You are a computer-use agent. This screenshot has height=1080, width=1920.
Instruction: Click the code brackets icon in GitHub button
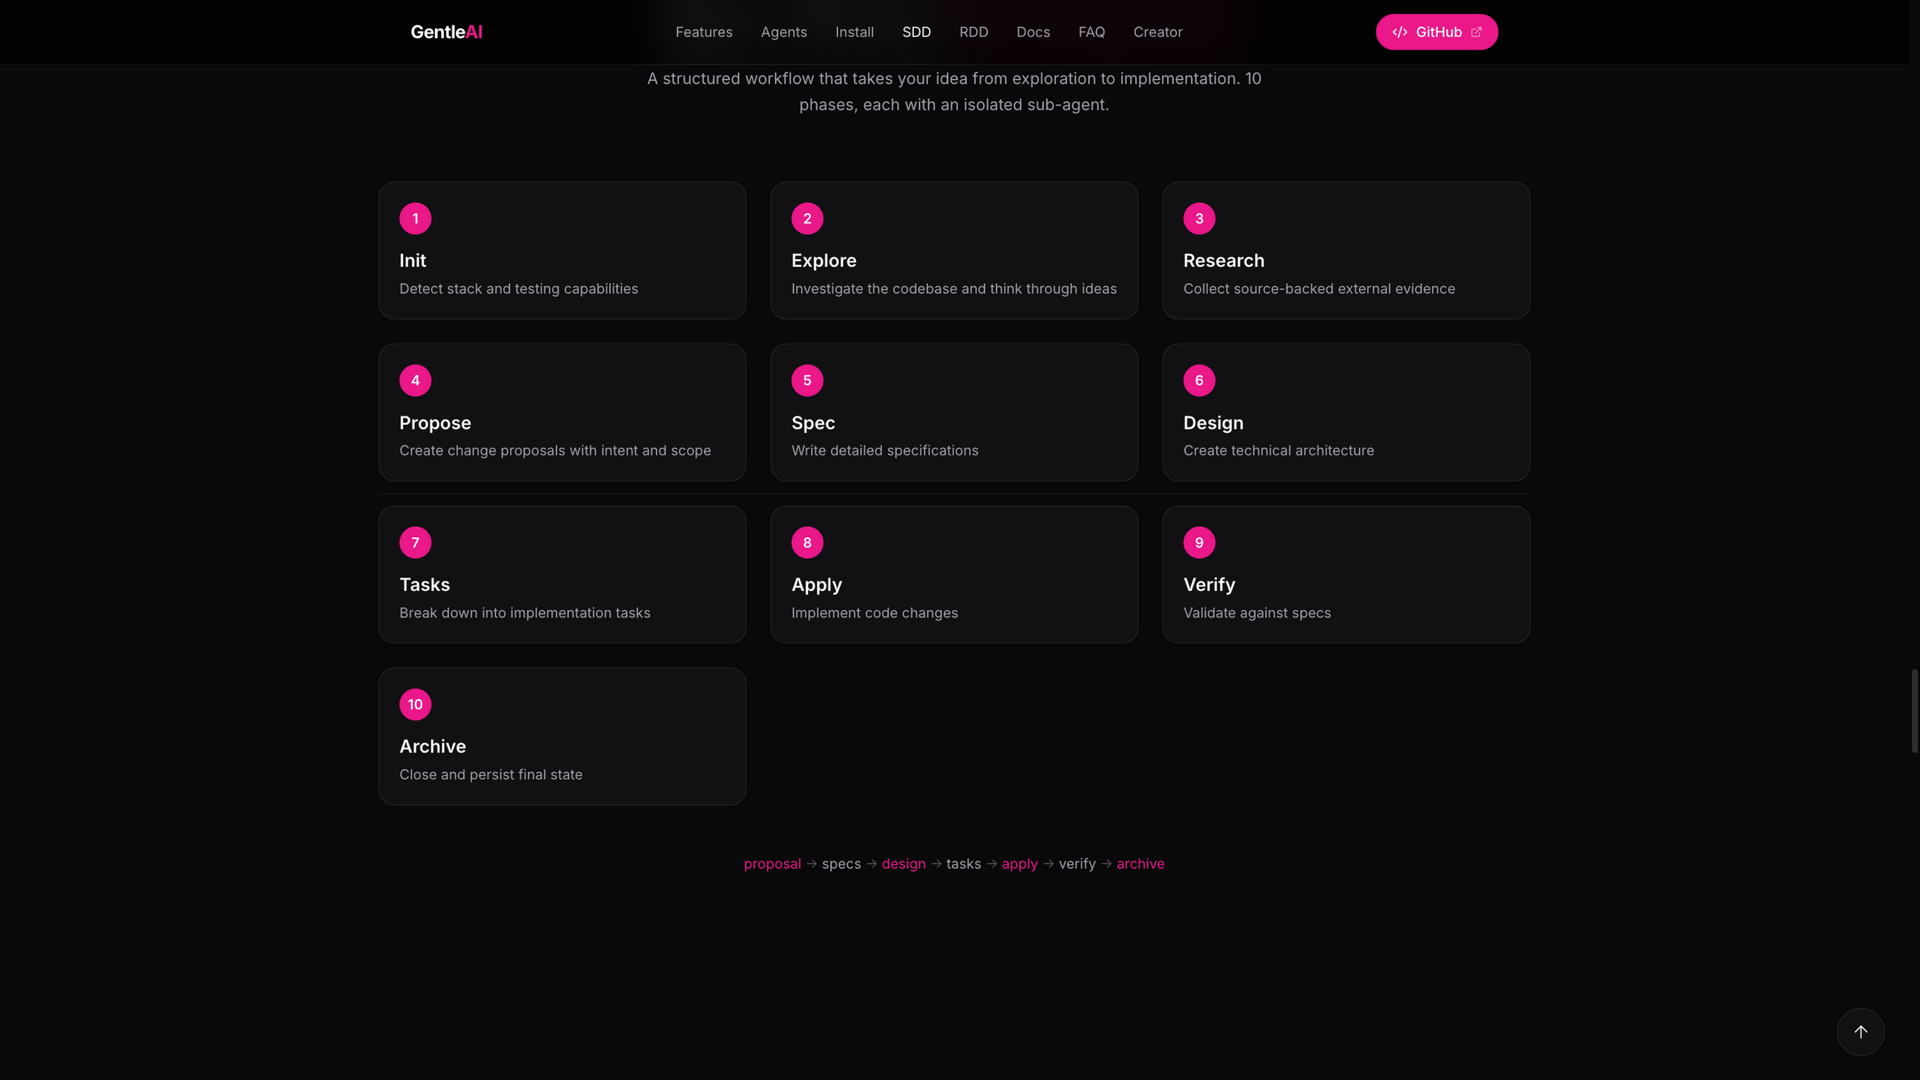click(1400, 32)
